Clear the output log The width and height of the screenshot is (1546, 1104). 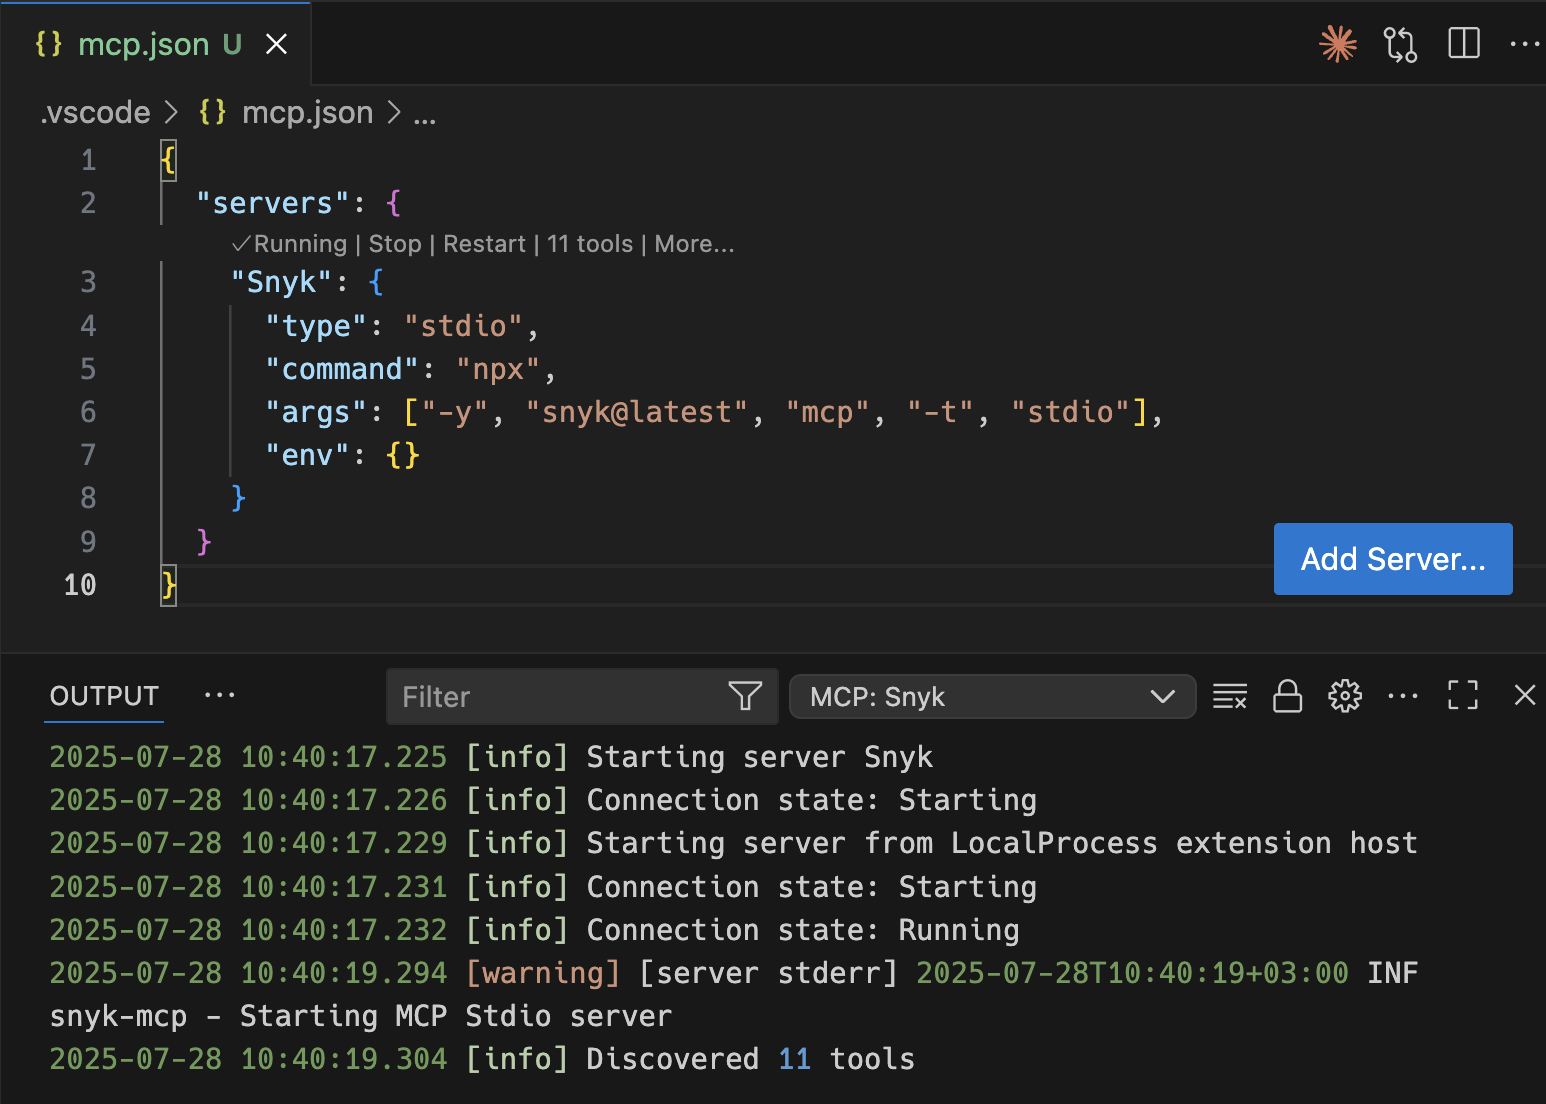(x=1229, y=696)
